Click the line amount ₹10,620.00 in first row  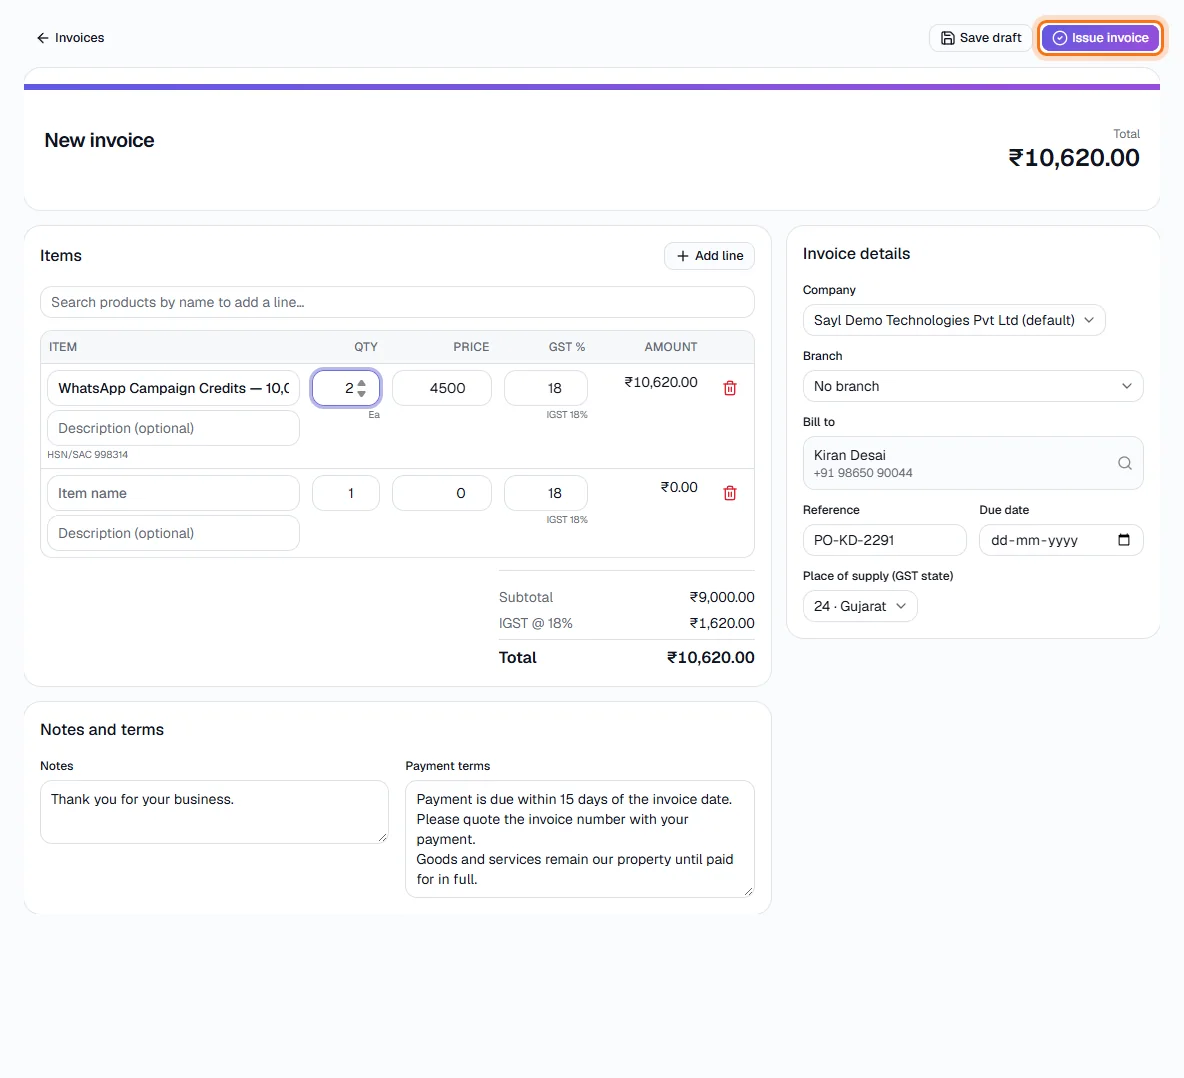661,382
